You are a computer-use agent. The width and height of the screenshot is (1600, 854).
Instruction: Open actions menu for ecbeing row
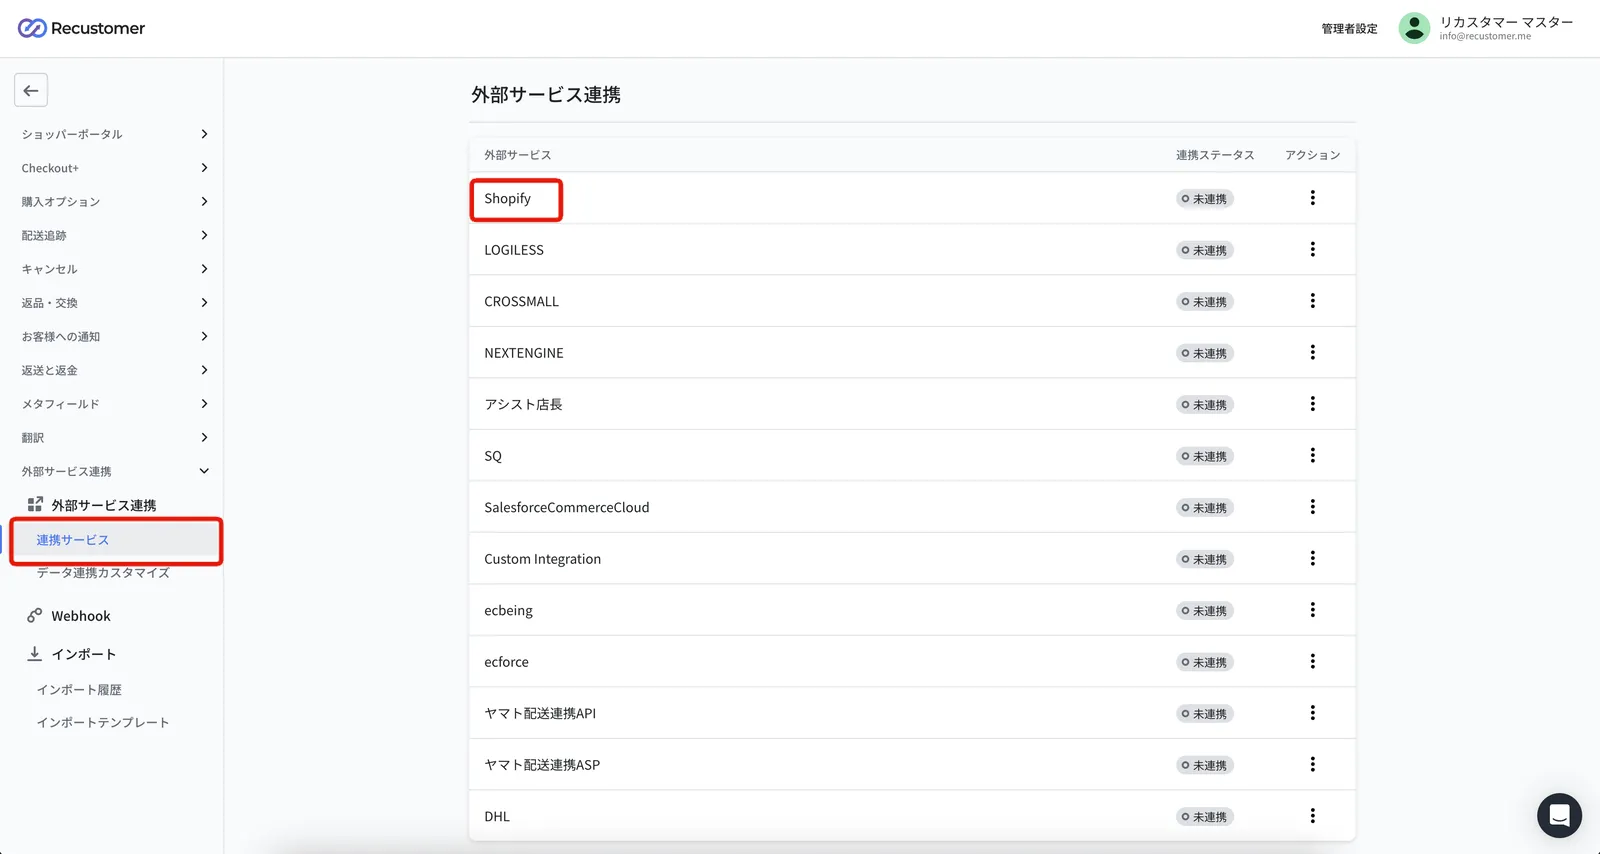pos(1312,610)
